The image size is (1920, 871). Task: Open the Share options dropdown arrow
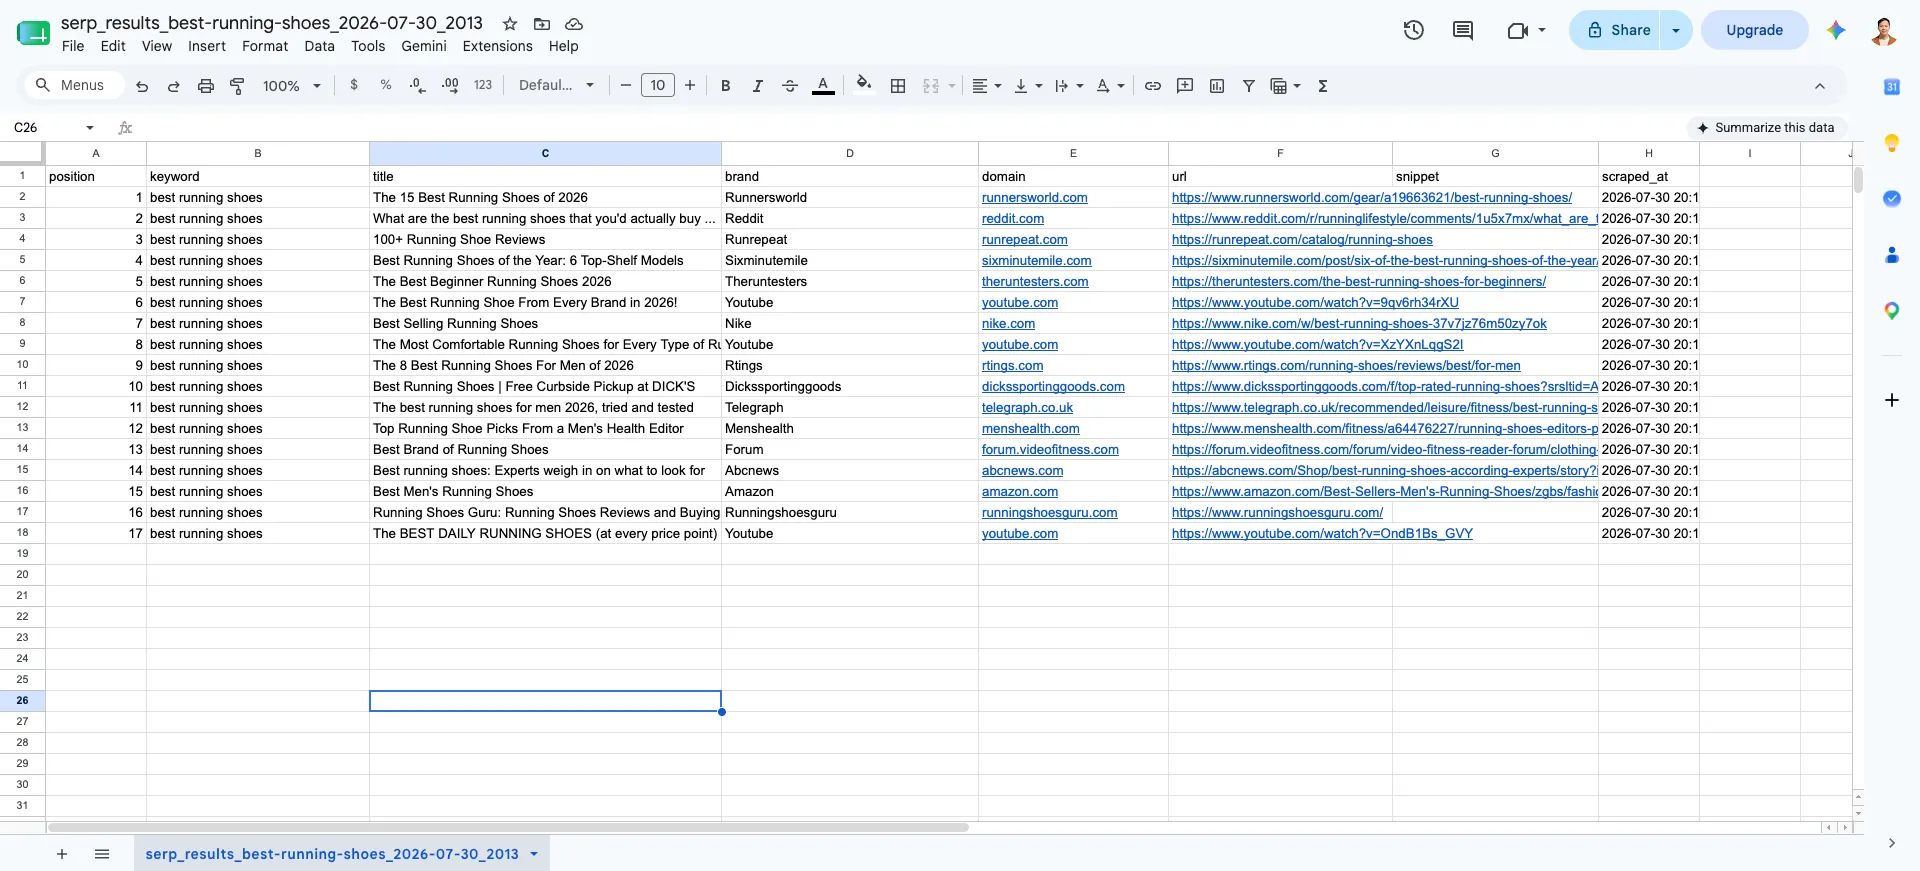click(x=1676, y=30)
